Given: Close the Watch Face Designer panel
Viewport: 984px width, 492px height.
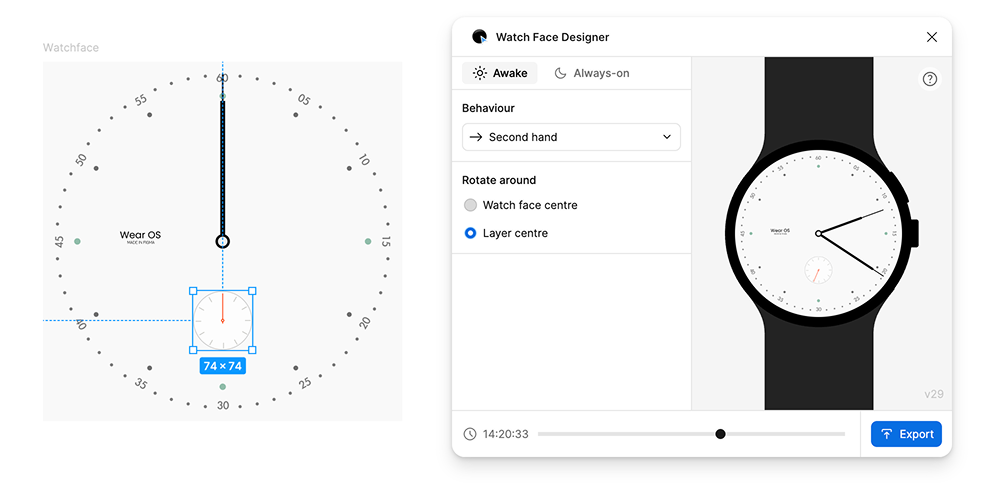Looking at the screenshot, I should coord(931,37).
